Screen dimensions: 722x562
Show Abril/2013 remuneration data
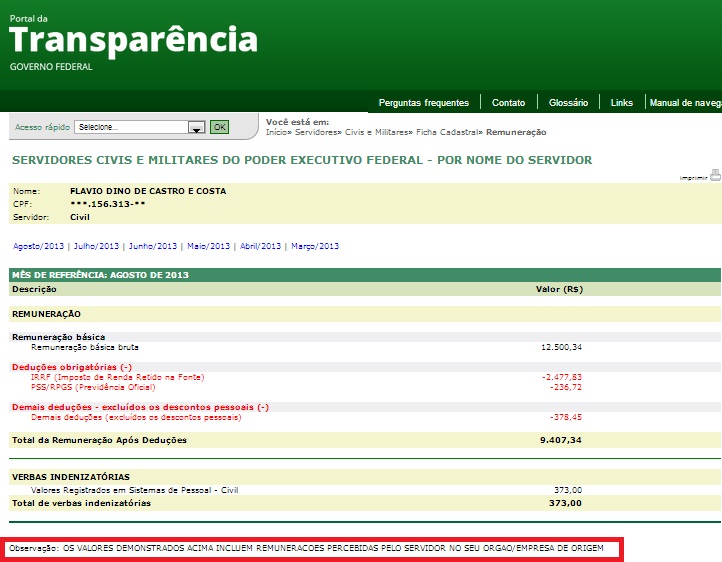(259, 246)
